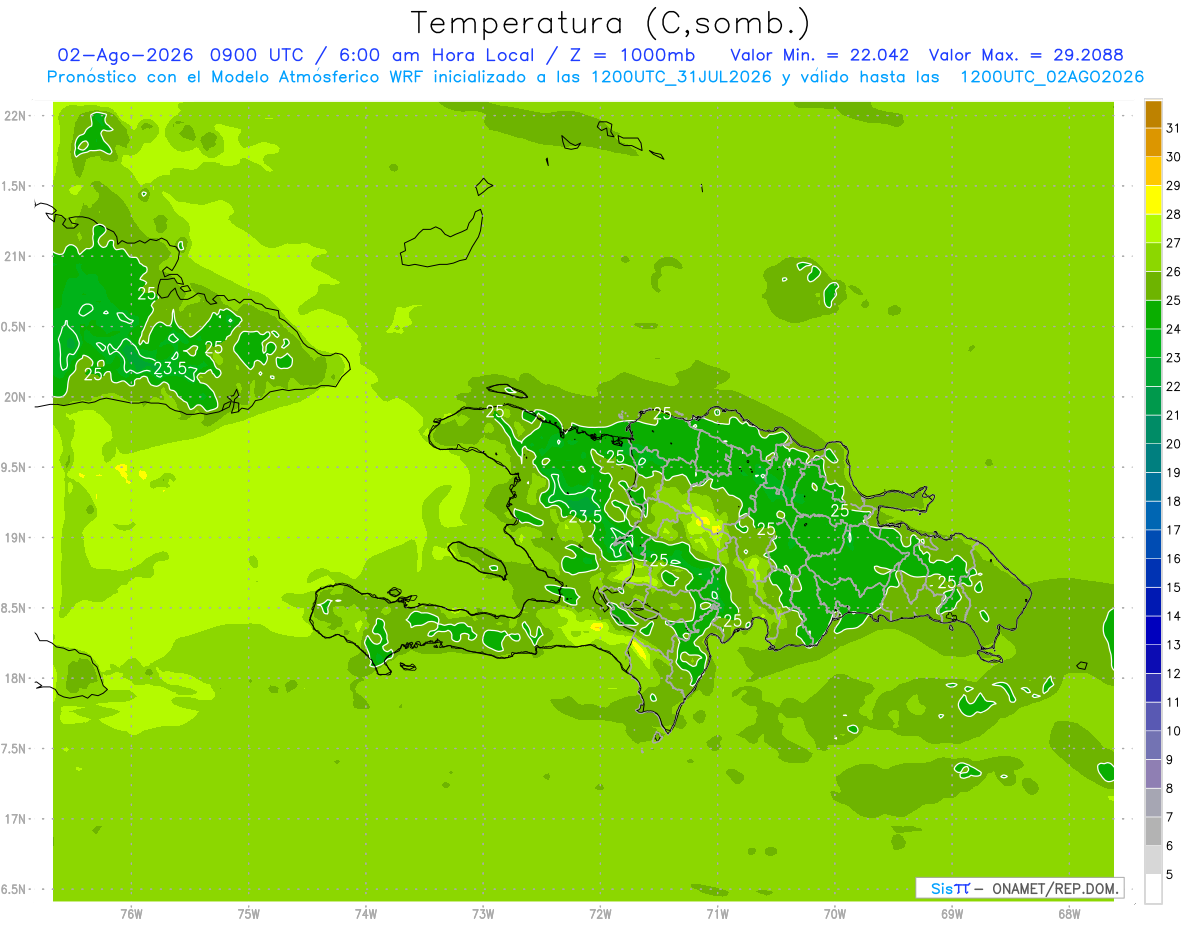Click the 72W longitude axis label

600,914
